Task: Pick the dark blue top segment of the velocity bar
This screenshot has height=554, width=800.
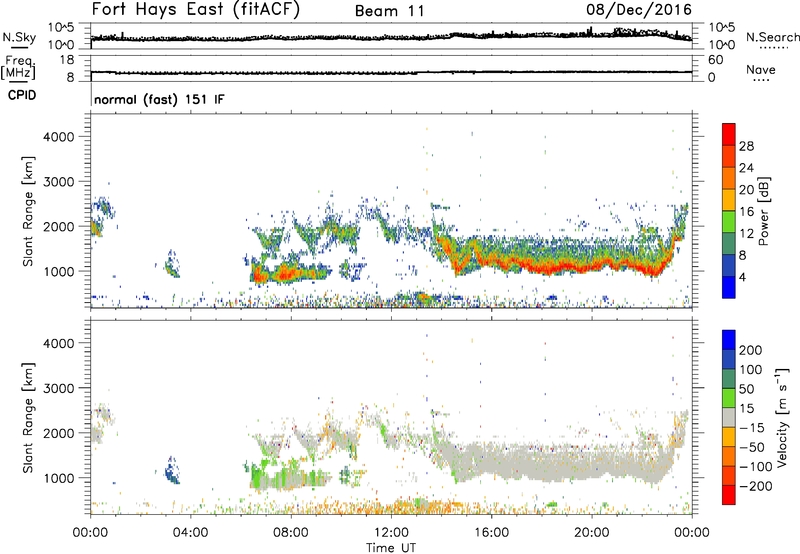Action: (729, 340)
